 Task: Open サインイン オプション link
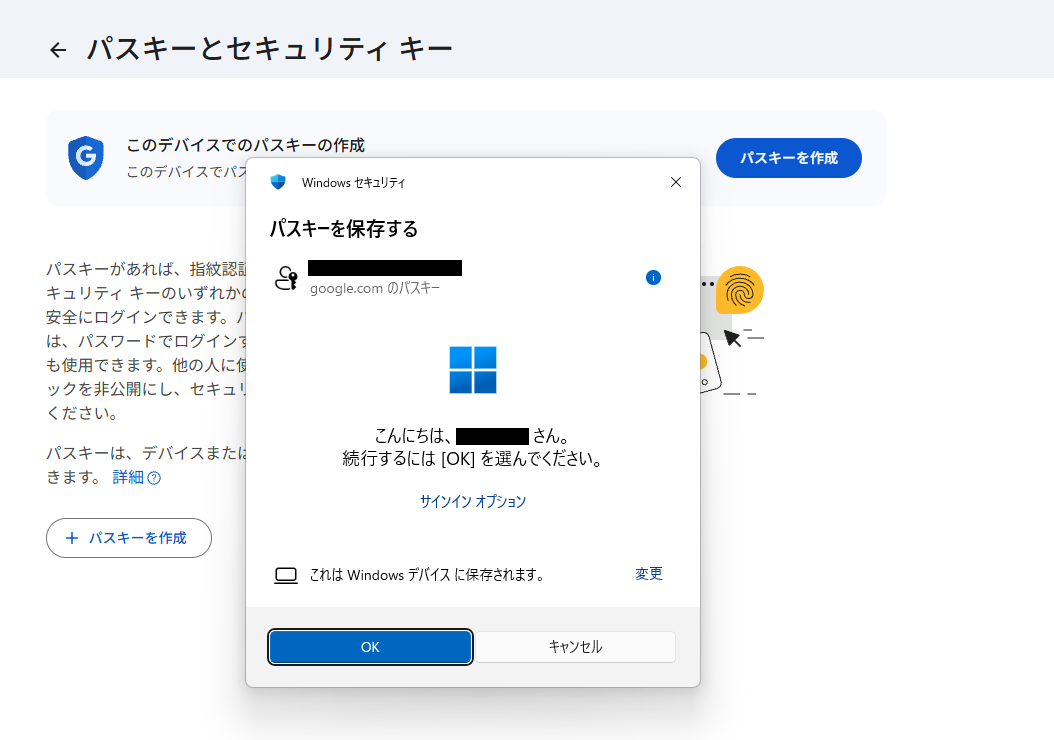pyautogui.click(x=473, y=501)
